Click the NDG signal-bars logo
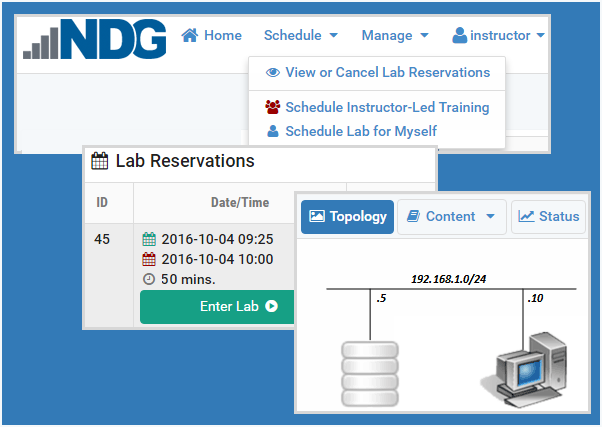This screenshot has height=427, width=602. coord(94,39)
